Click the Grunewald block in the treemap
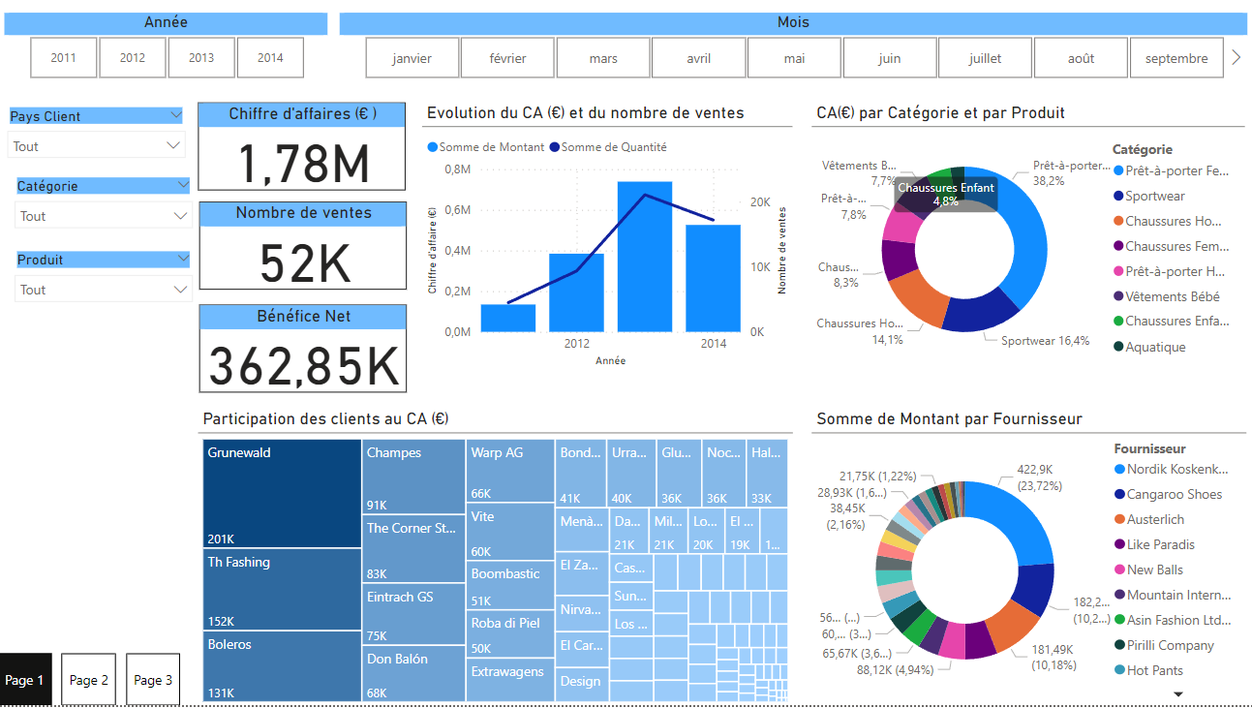The height and width of the screenshot is (708, 1252). pos(281,490)
